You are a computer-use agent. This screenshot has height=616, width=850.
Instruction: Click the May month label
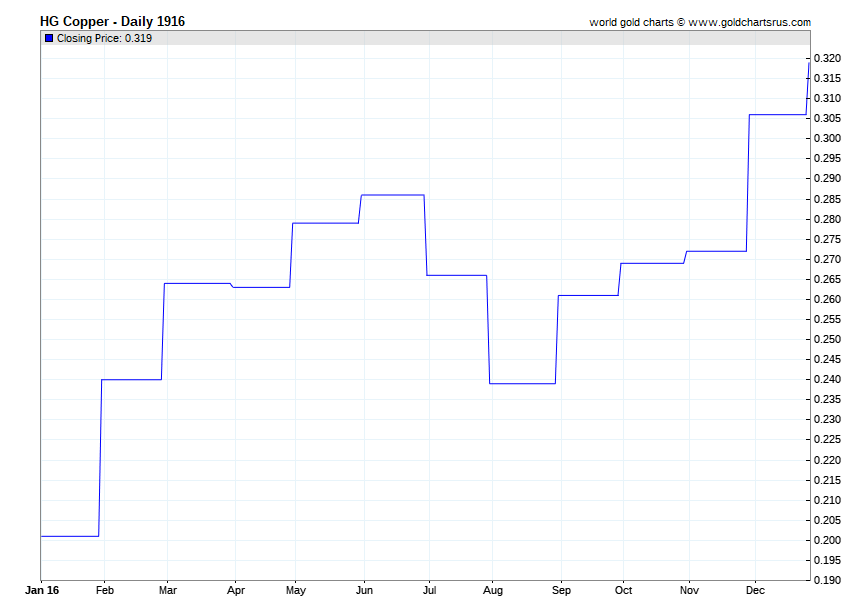(x=295, y=590)
